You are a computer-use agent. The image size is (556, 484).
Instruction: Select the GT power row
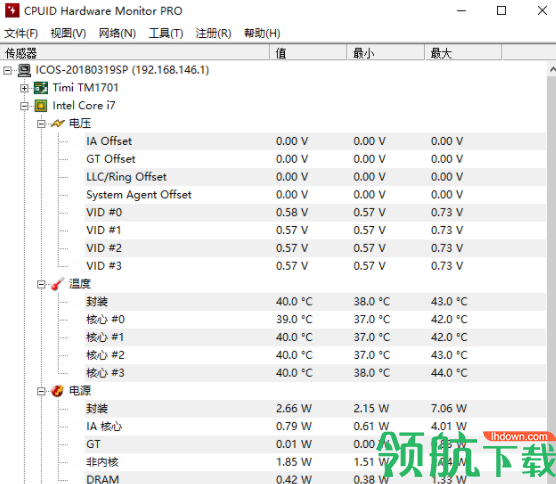[315, 444]
